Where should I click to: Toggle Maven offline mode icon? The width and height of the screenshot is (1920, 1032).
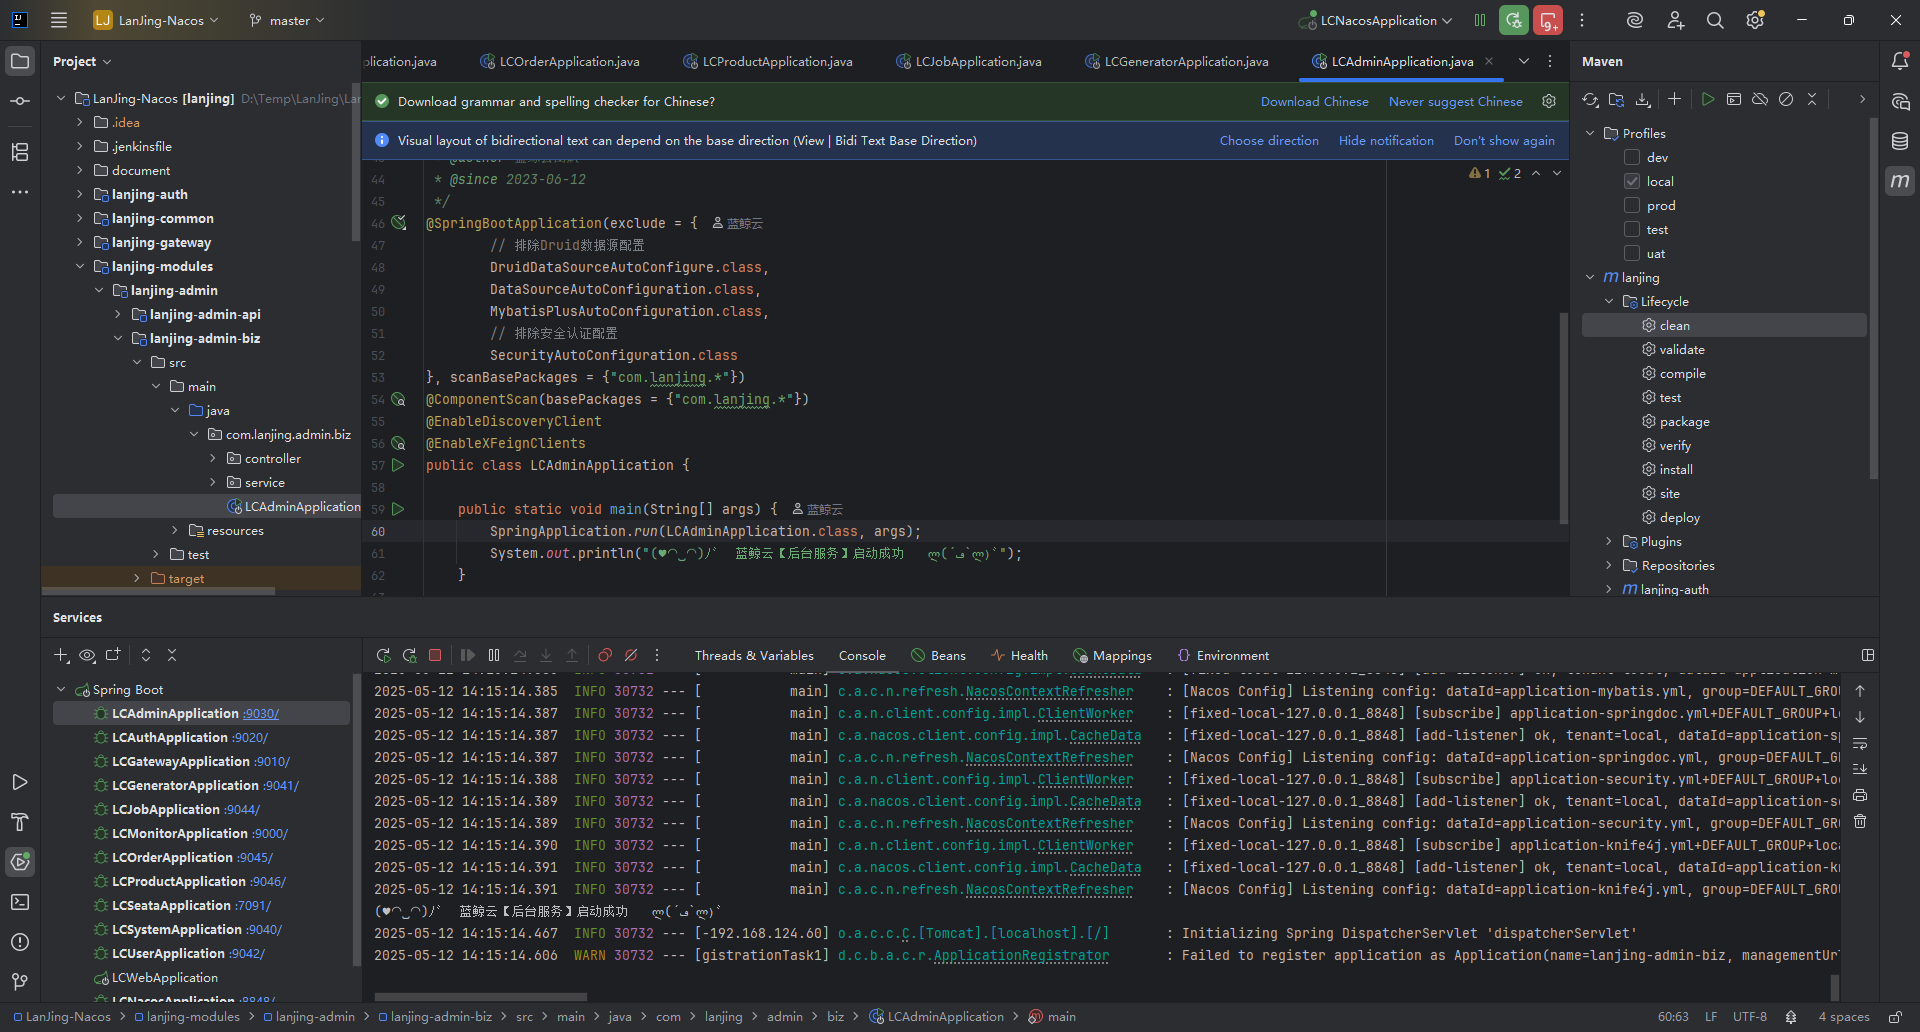point(1760,99)
